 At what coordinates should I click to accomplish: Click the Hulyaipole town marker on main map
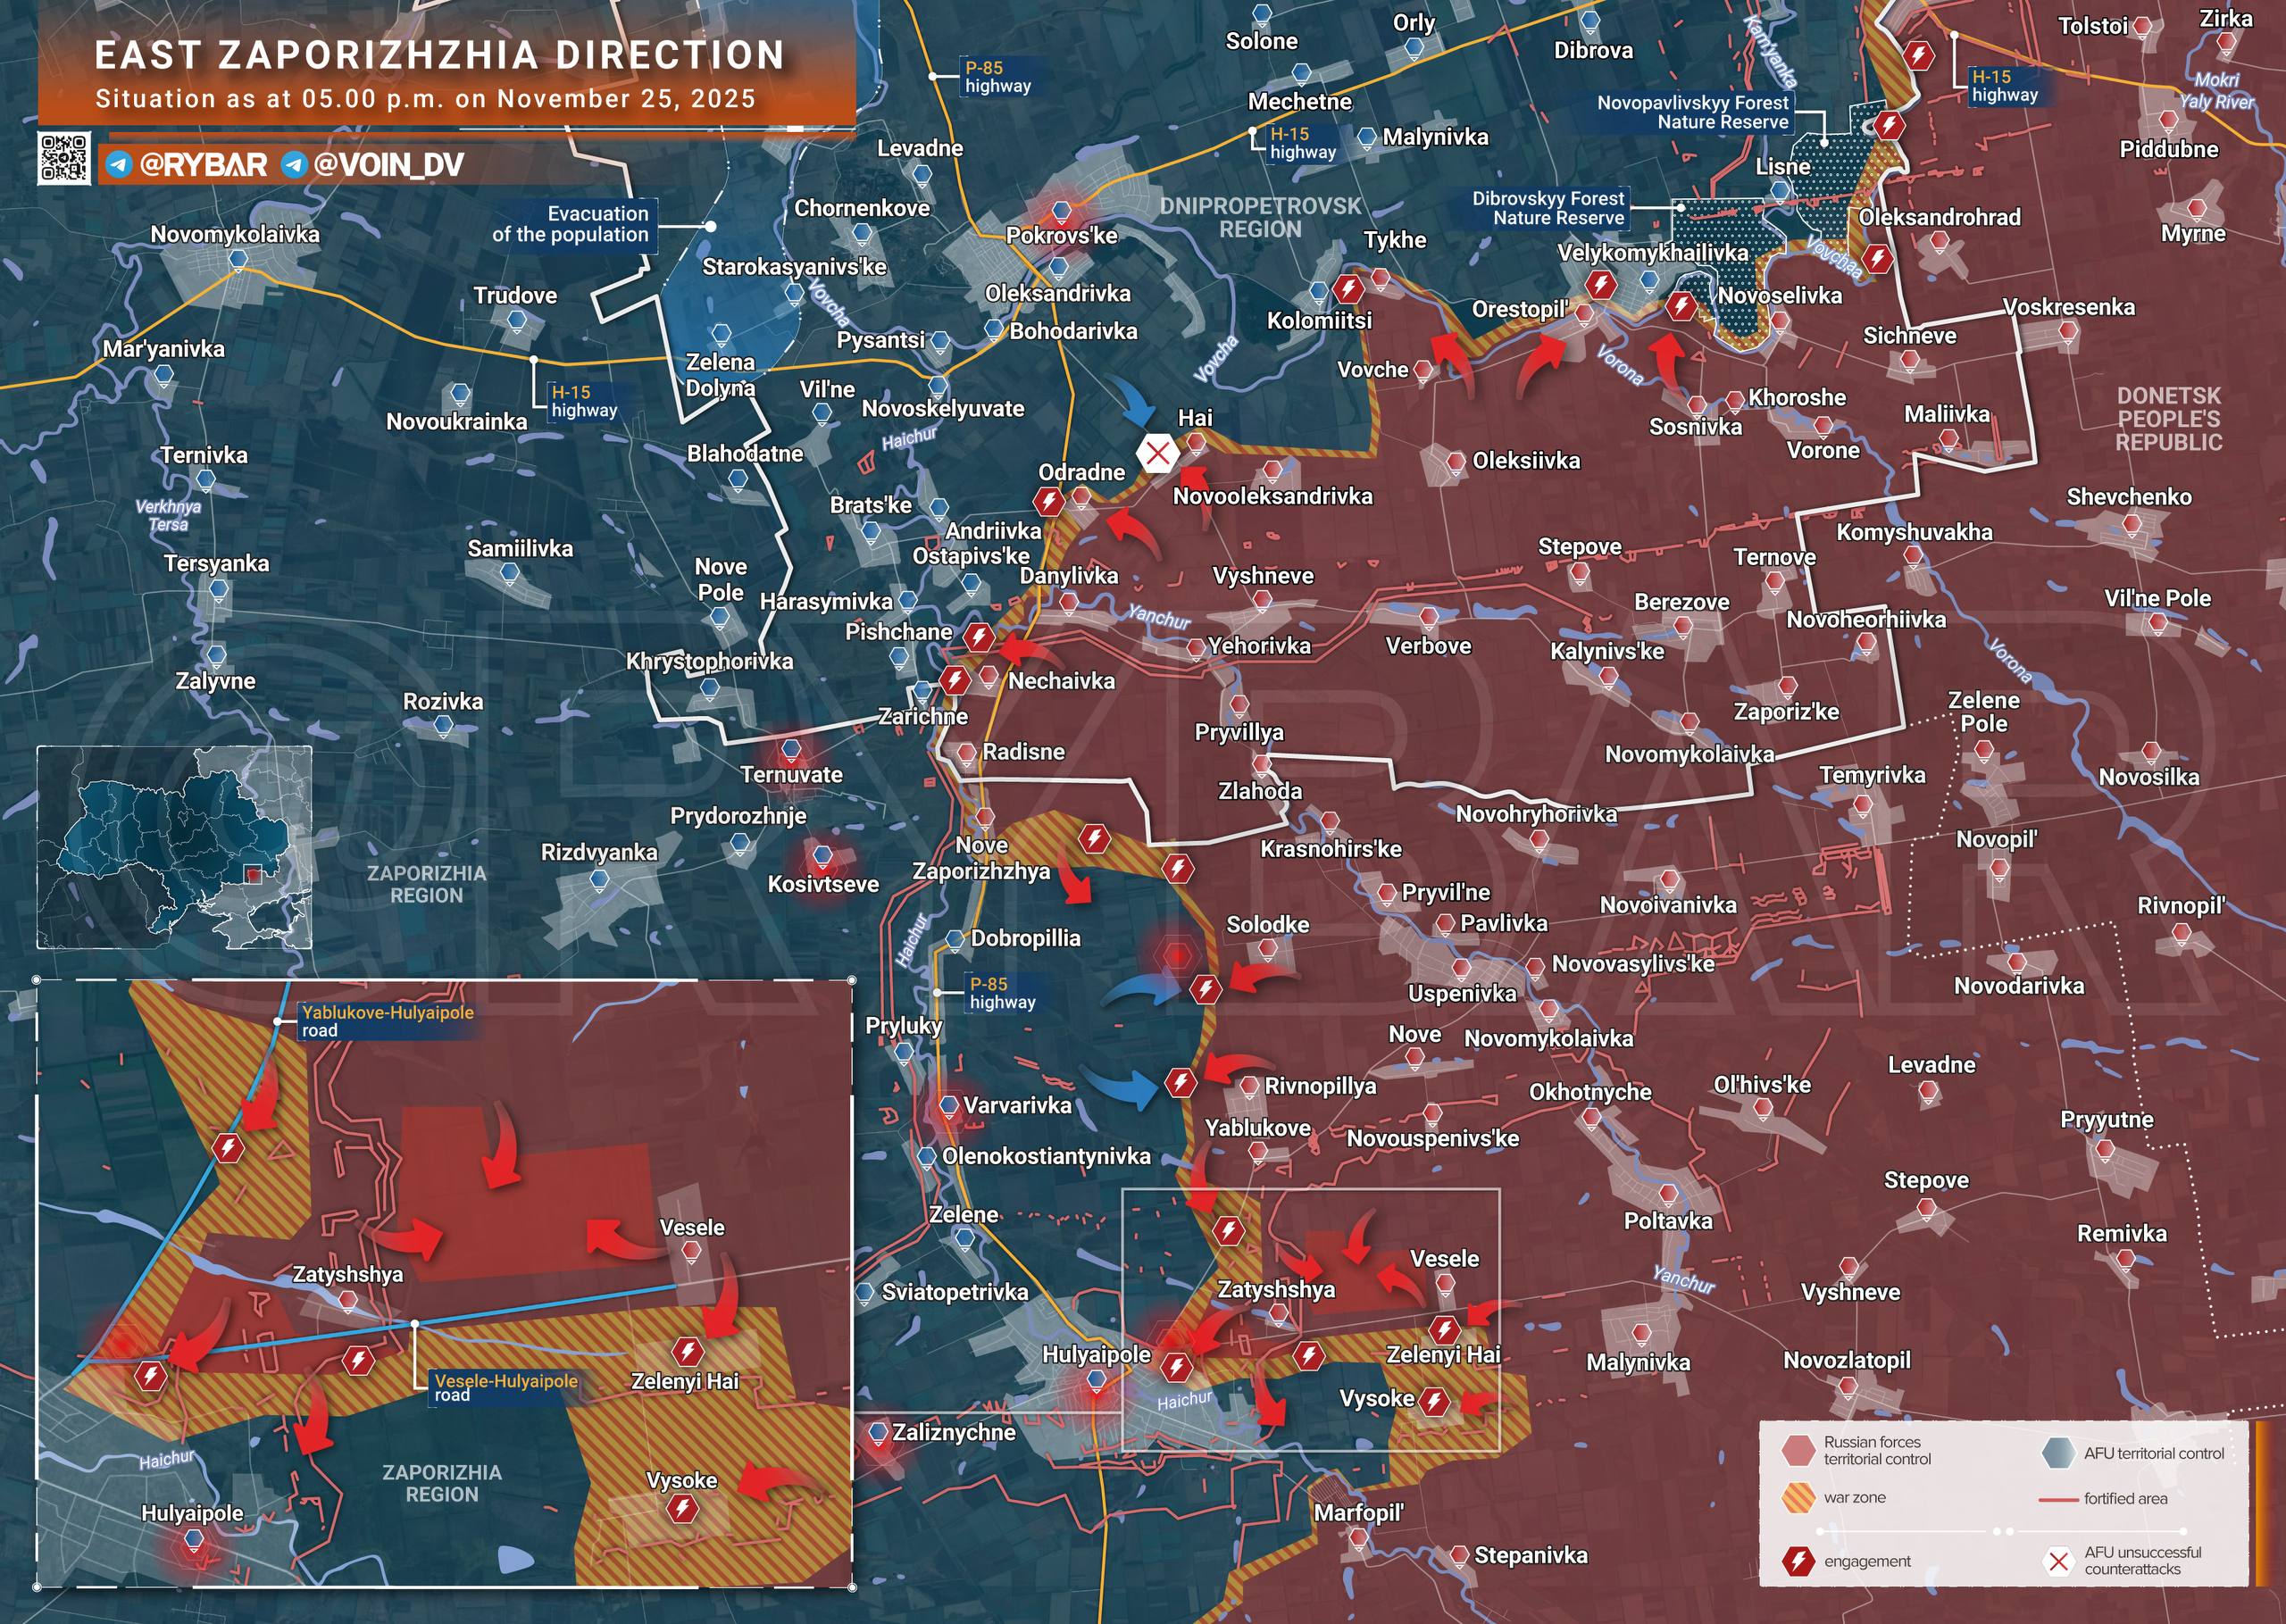[1097, 1380]
